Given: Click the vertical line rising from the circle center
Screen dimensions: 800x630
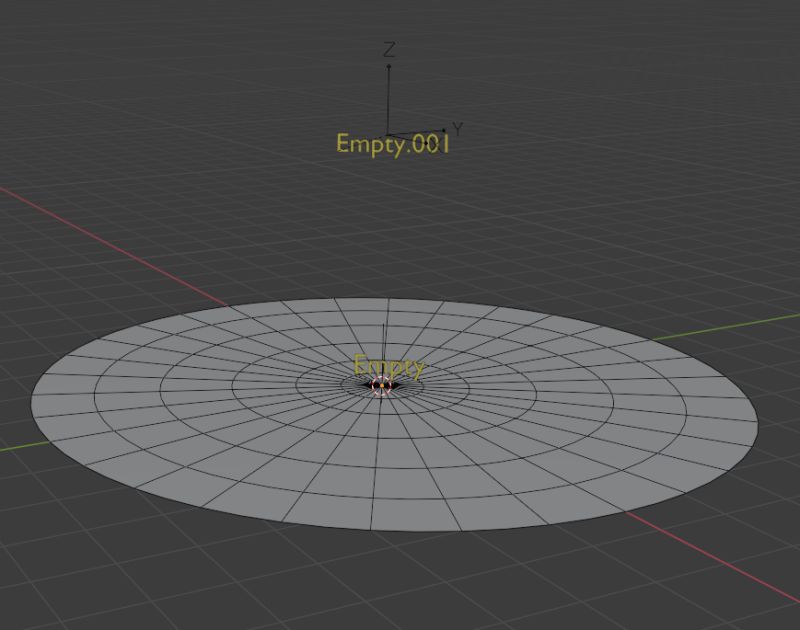Looking at the screenshot, I should (383, 340).
